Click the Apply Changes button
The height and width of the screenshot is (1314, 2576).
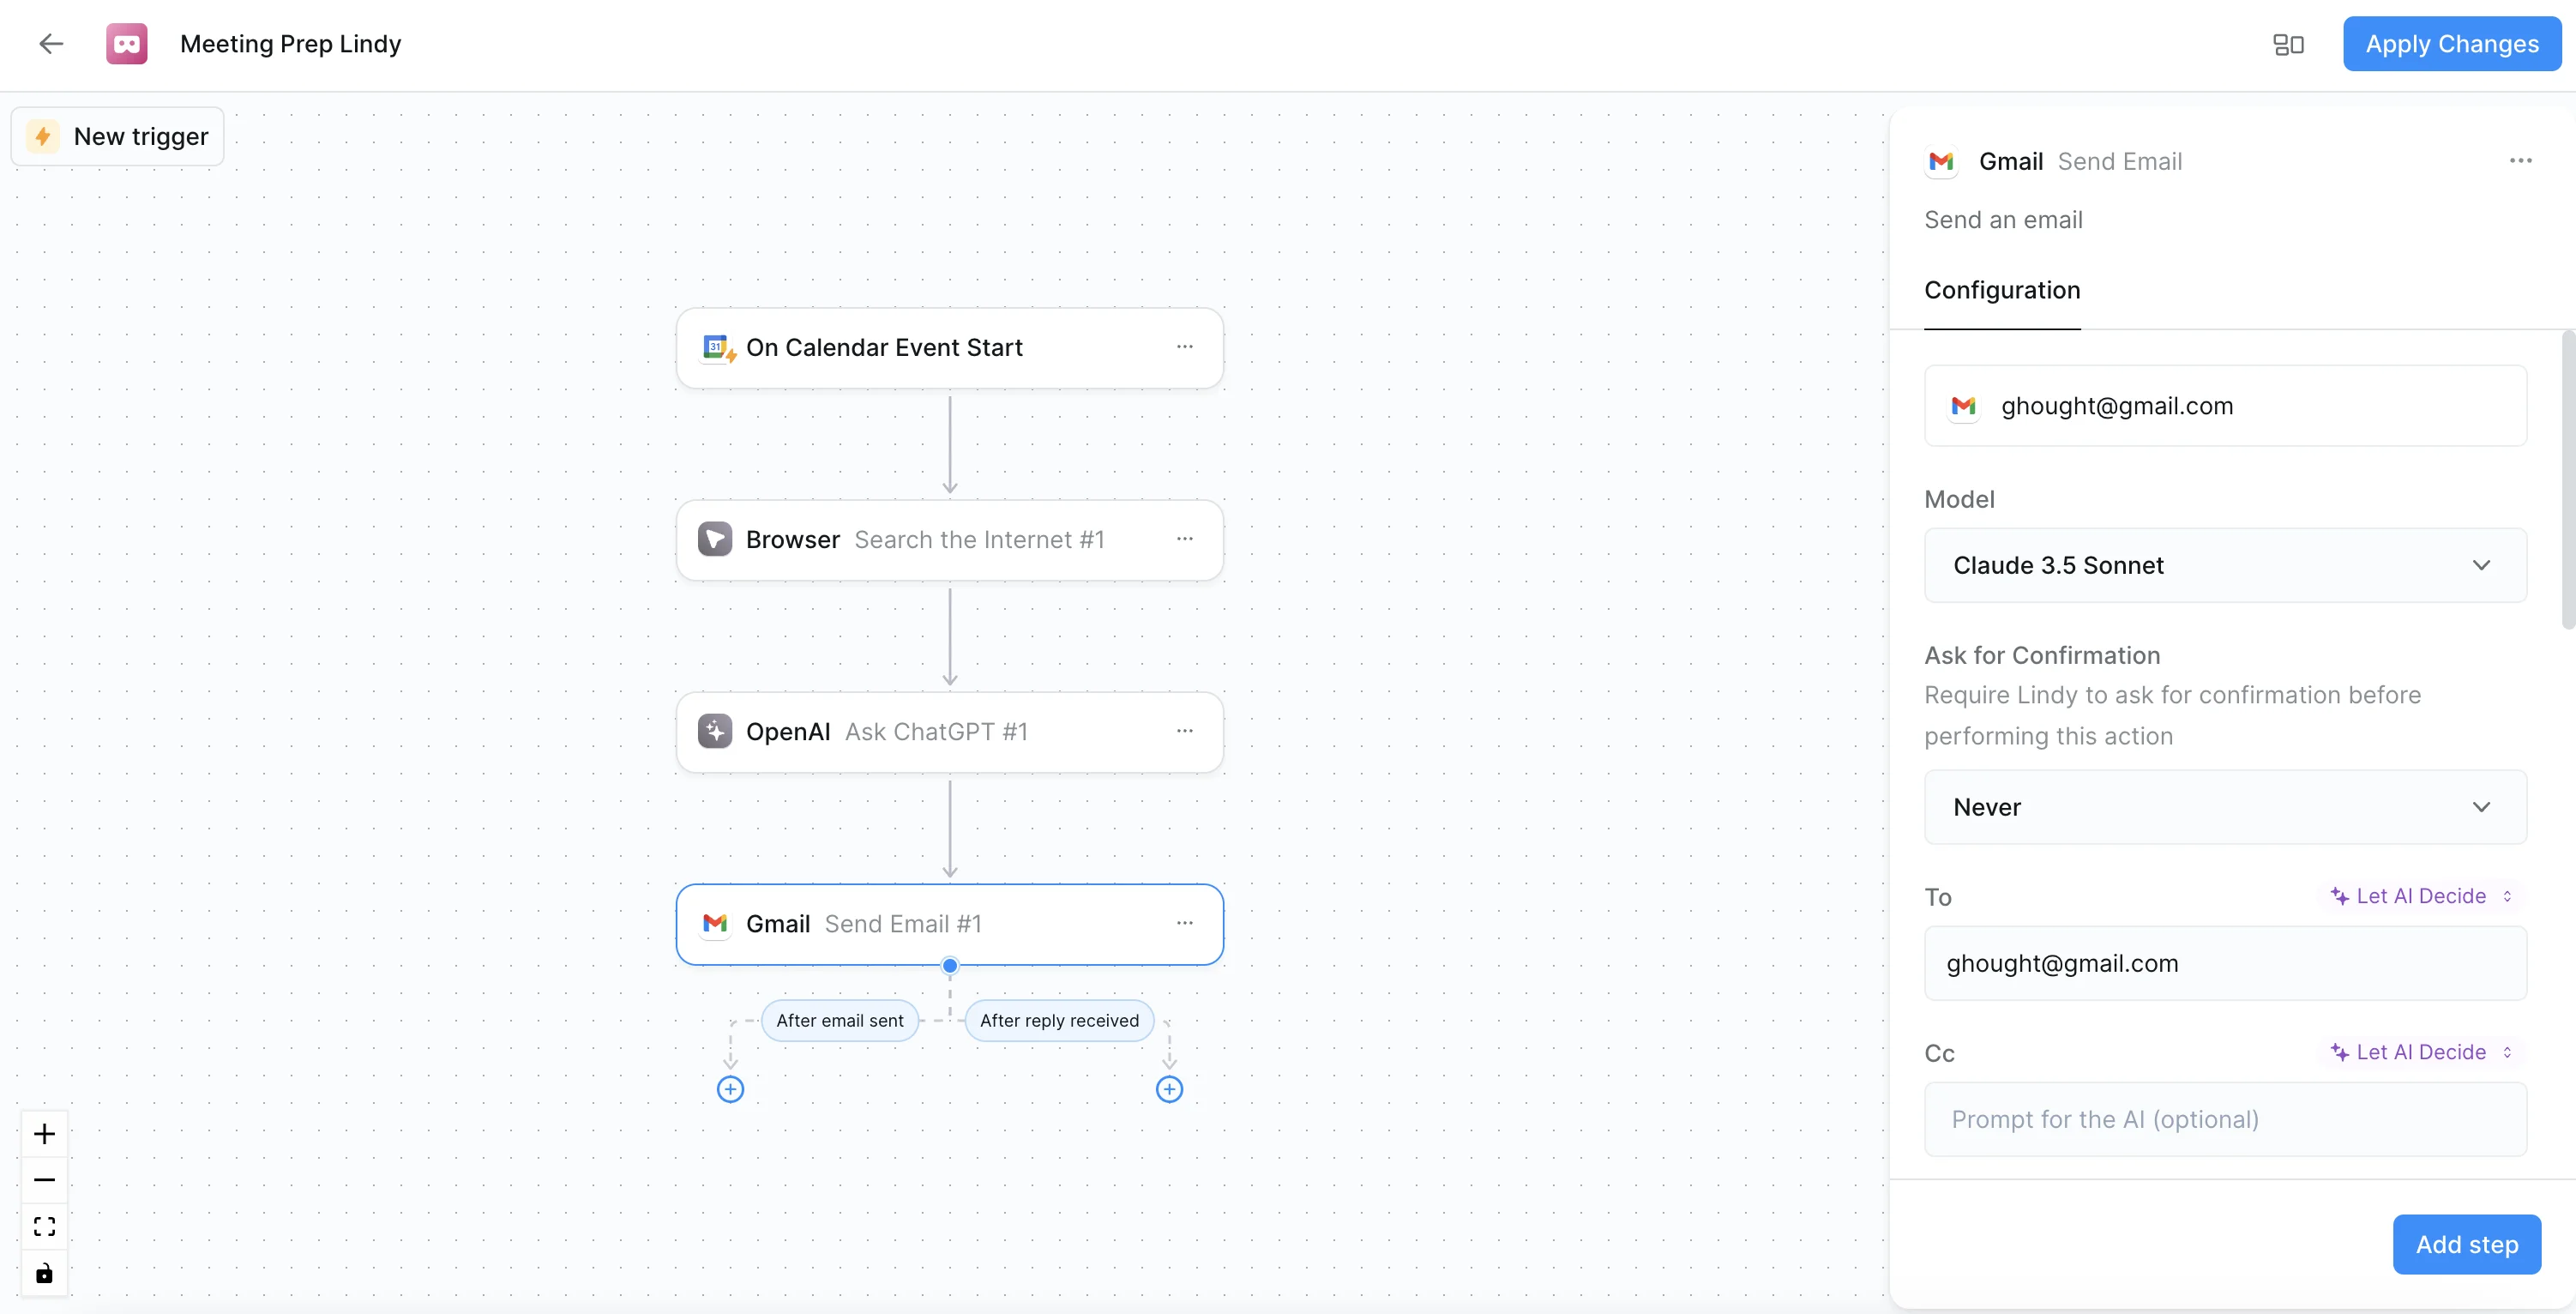[x=2451, y=44]
